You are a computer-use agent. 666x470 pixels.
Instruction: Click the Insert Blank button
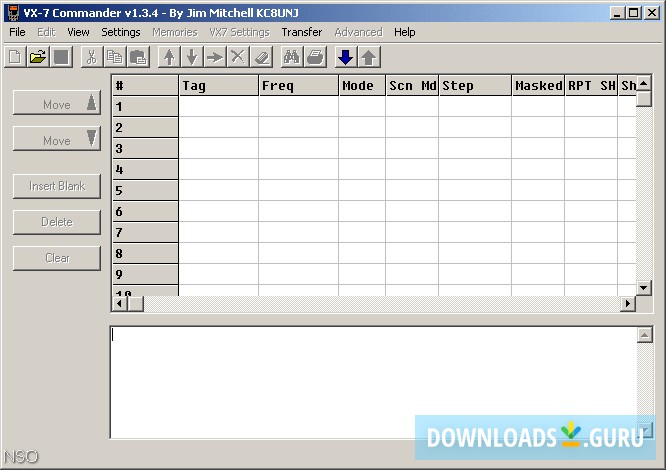coord(57,186)
